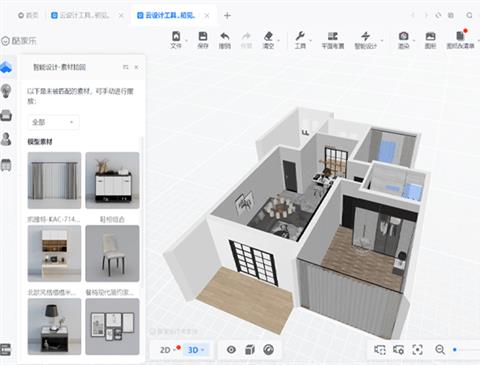
Task: Click the zoom out magnifier icon
Action: 440,350
